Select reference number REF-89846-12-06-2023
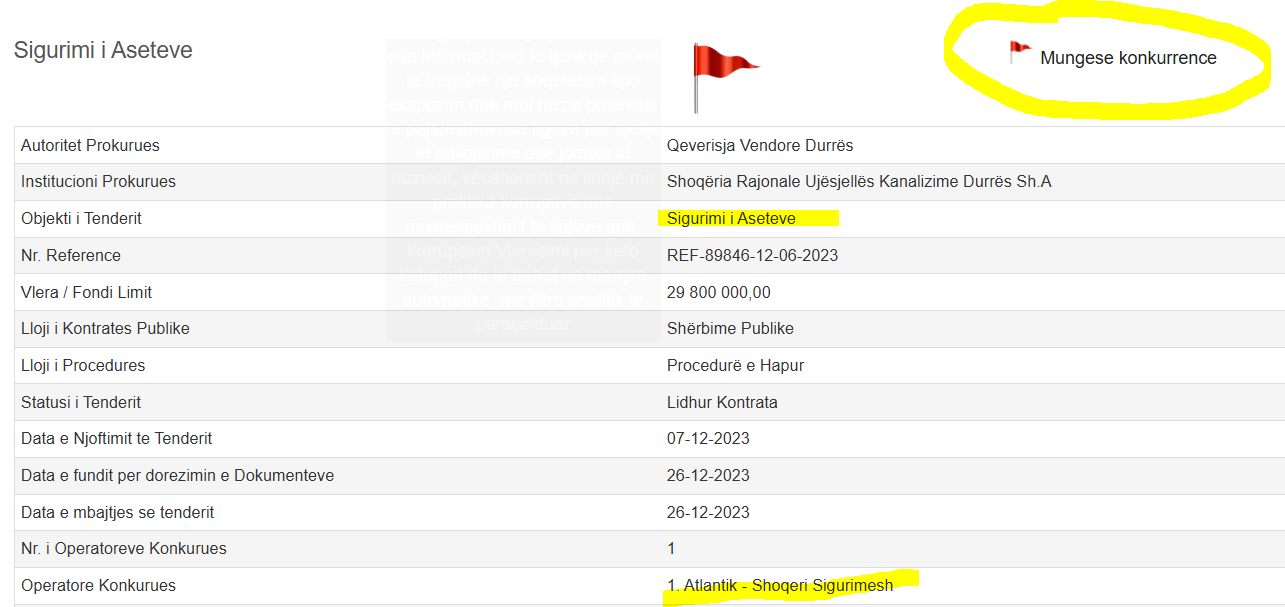 (752, 255)
